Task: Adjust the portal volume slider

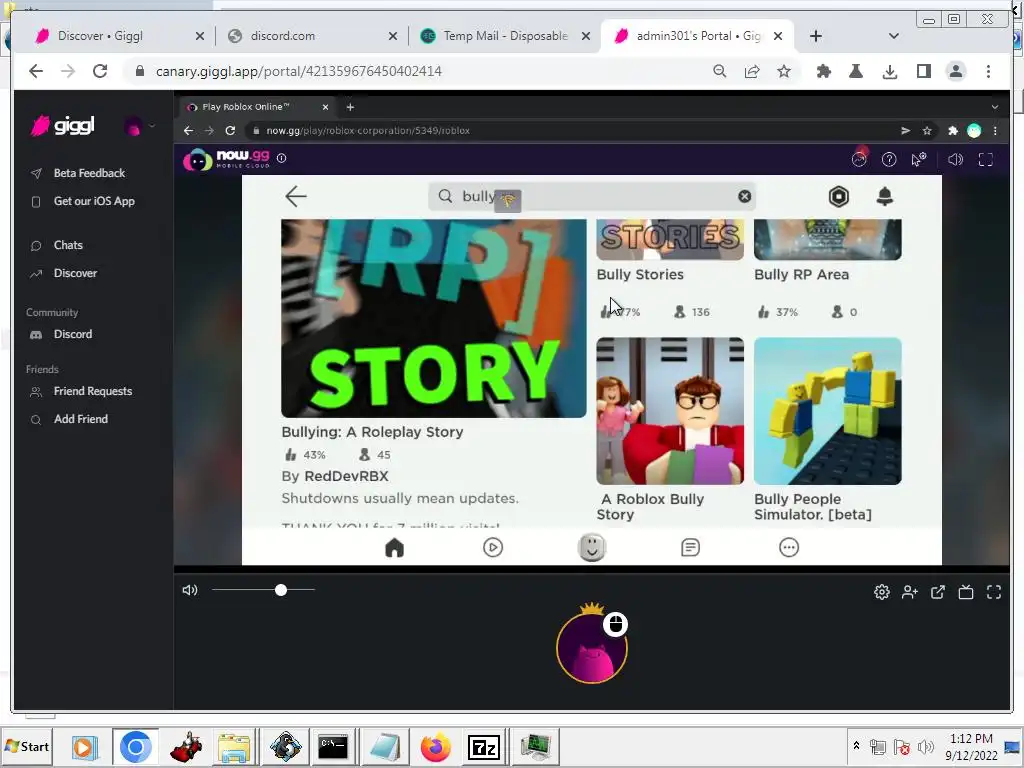Action: 263,590
